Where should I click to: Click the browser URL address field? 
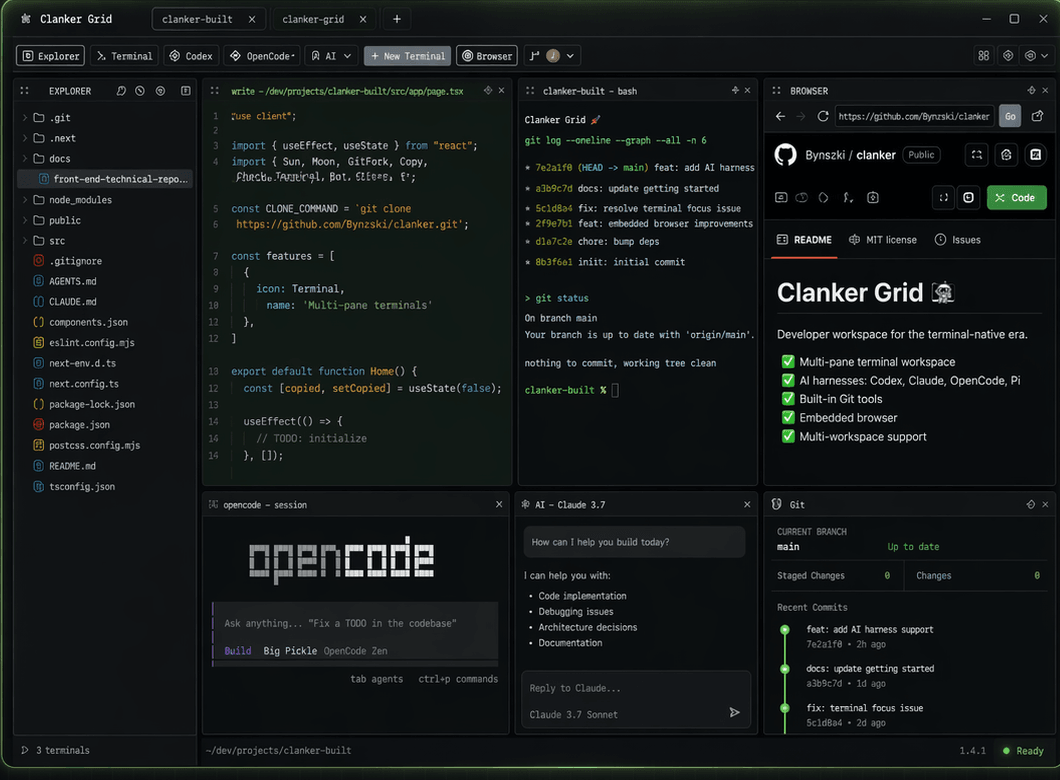point(915,116)
